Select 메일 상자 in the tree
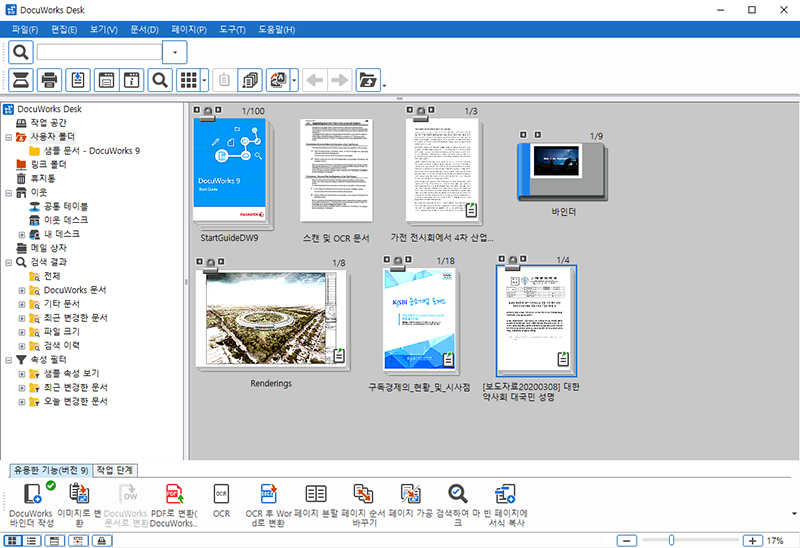The height and width of the screenshot is (548, 800). pyautogui.click(x=48, y=248)
